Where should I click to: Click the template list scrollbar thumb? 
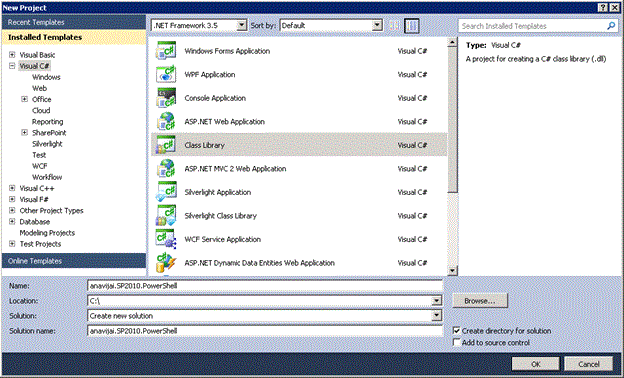pos(452,120)
